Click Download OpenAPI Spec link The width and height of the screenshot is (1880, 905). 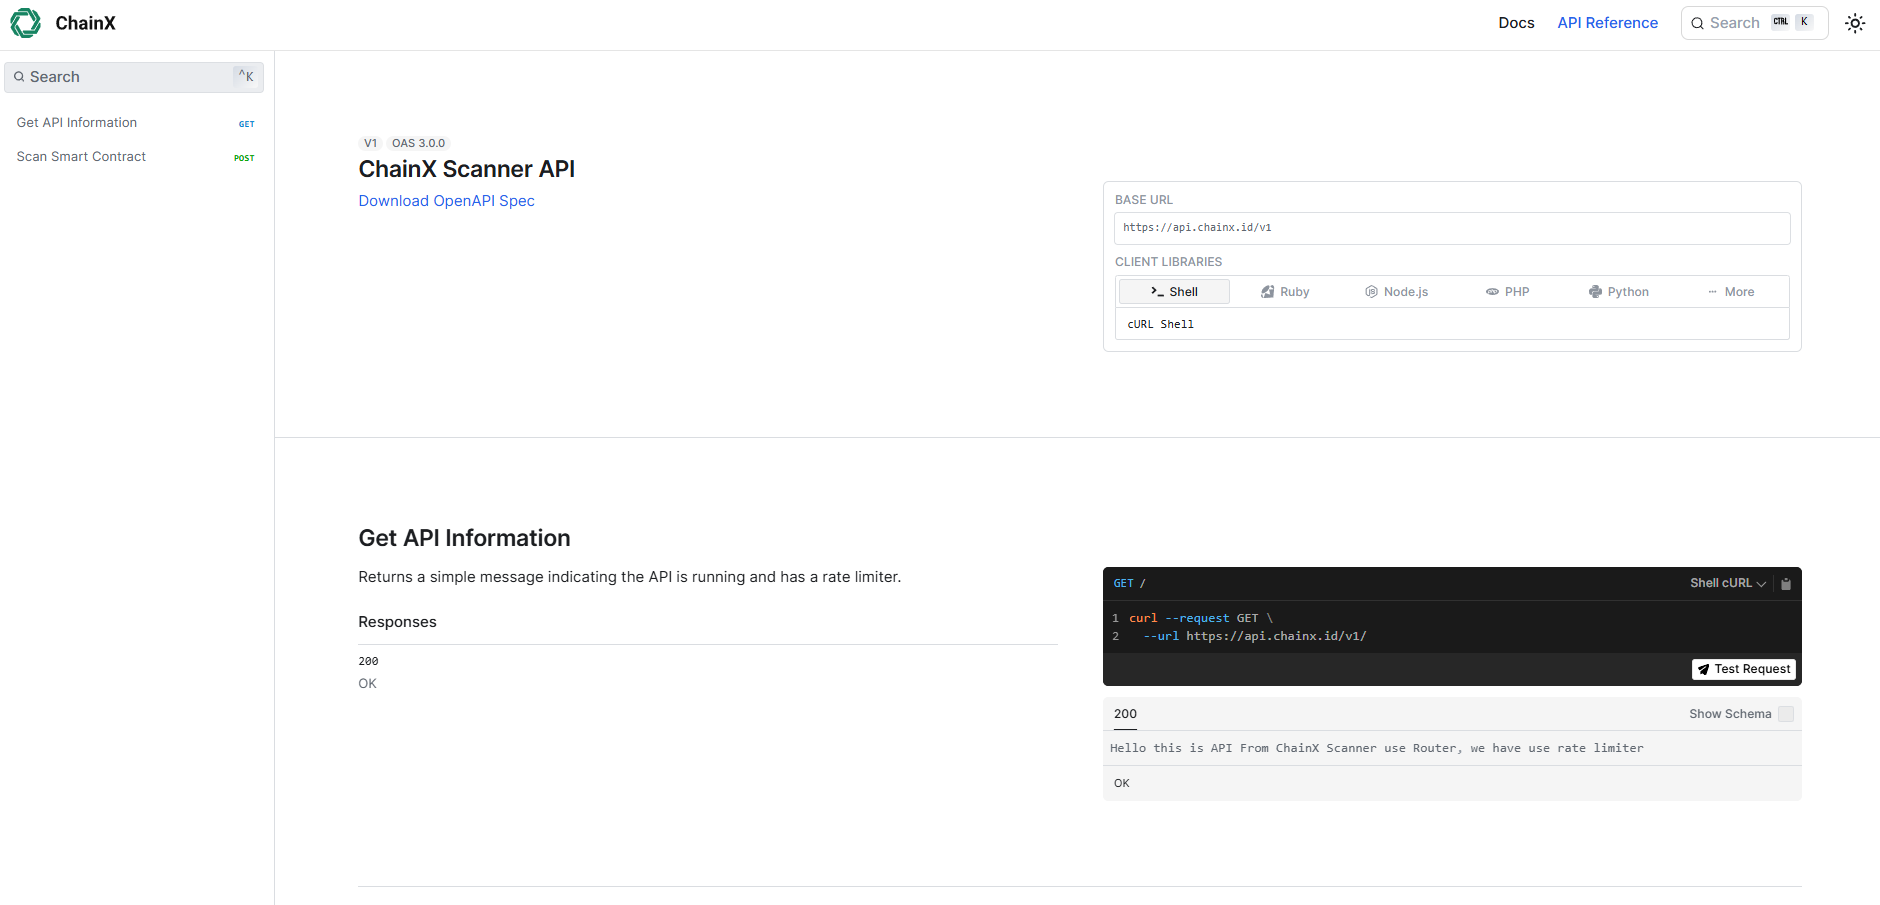click(446, 201)
